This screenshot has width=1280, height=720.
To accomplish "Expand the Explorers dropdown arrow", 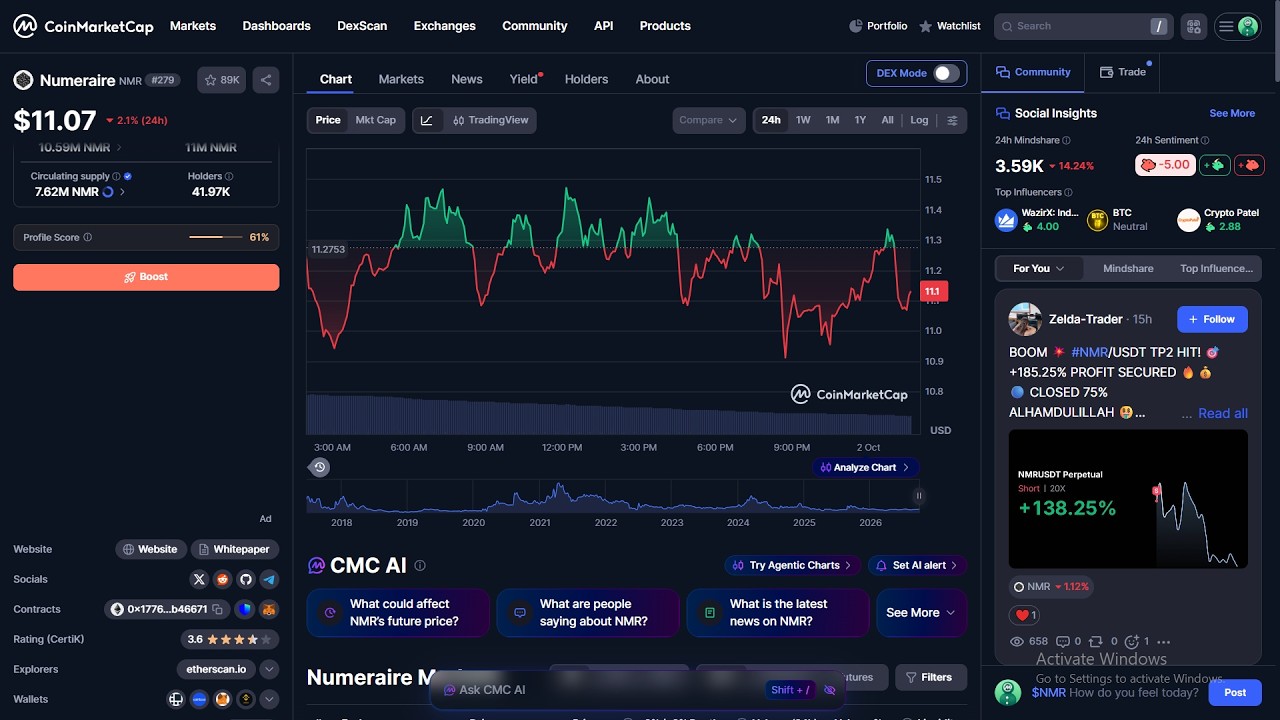I will point(269,669).
